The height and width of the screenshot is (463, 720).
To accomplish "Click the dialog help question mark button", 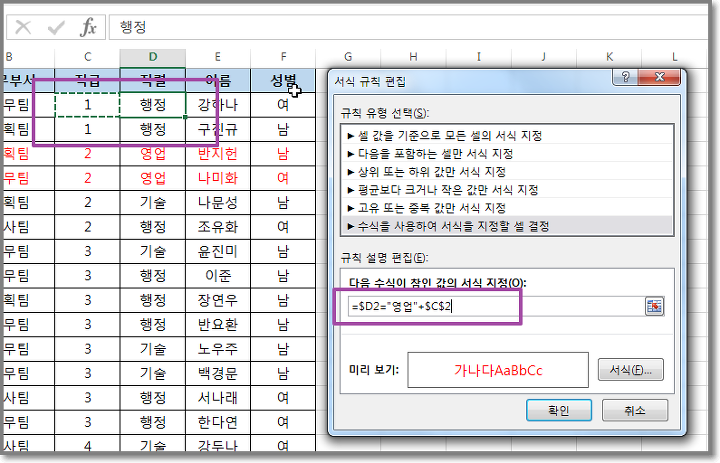I will pos(625,77).
